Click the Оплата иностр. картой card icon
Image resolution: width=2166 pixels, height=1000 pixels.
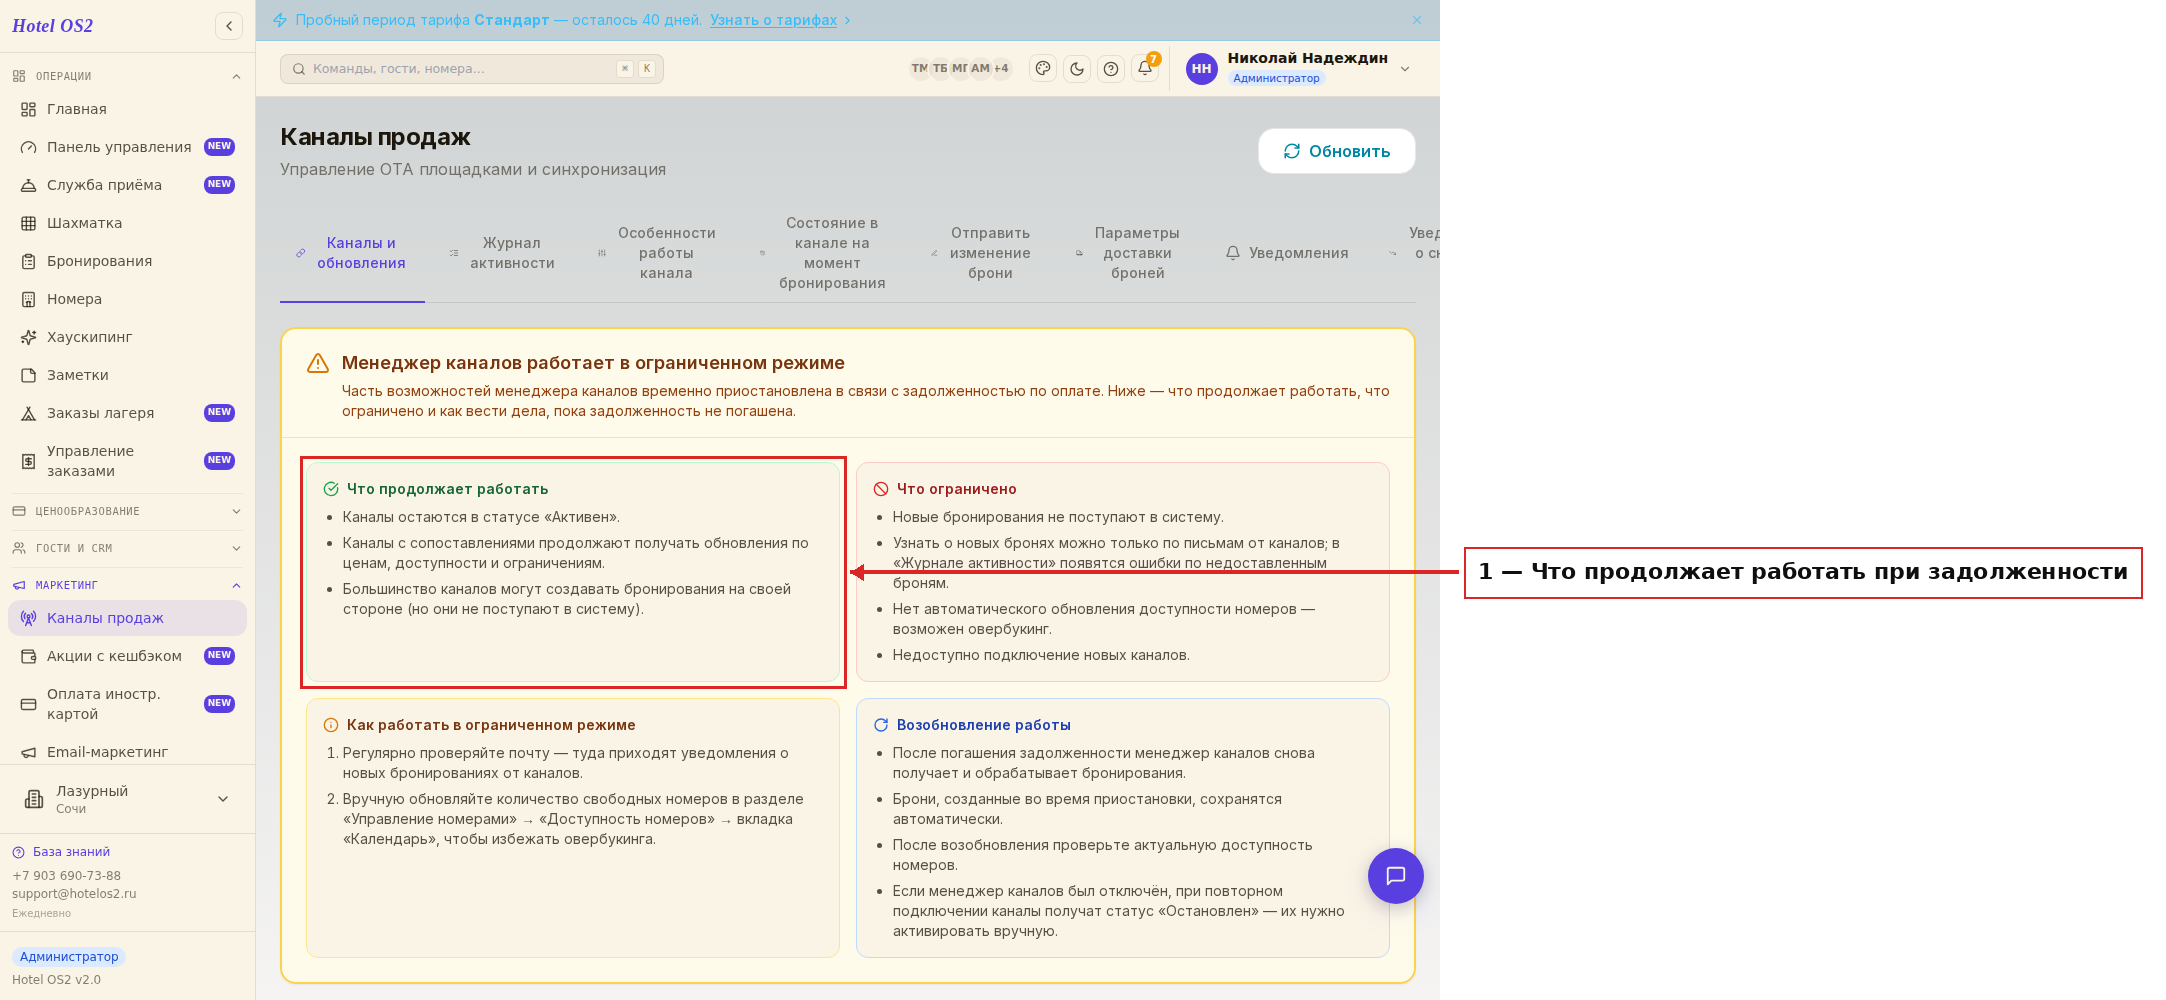(x=29, y=704)
